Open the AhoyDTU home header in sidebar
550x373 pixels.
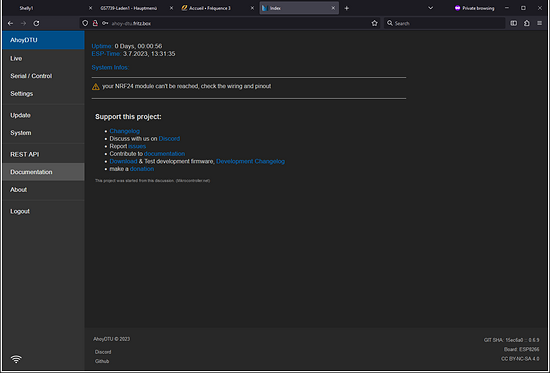point(43,40)
